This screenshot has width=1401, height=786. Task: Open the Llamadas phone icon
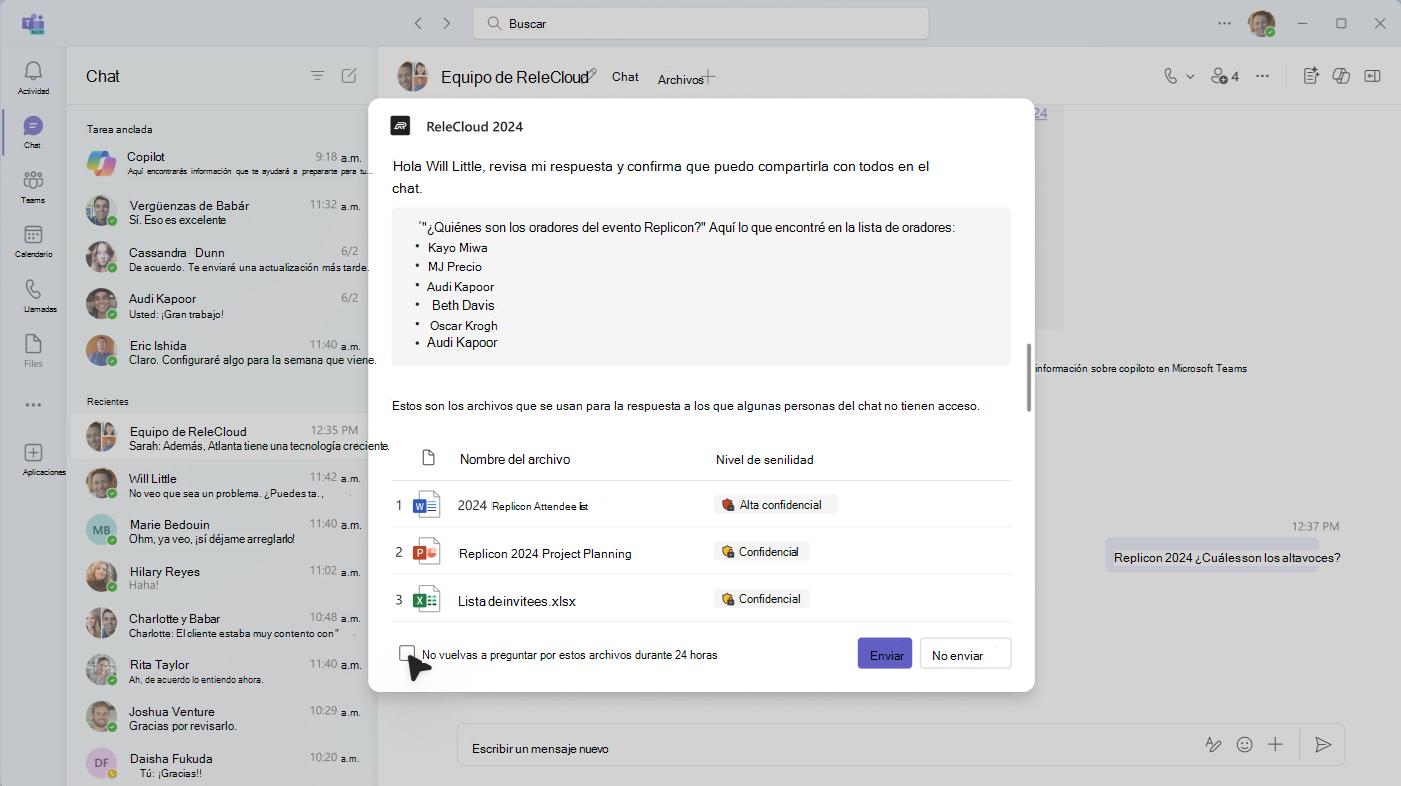33,289
